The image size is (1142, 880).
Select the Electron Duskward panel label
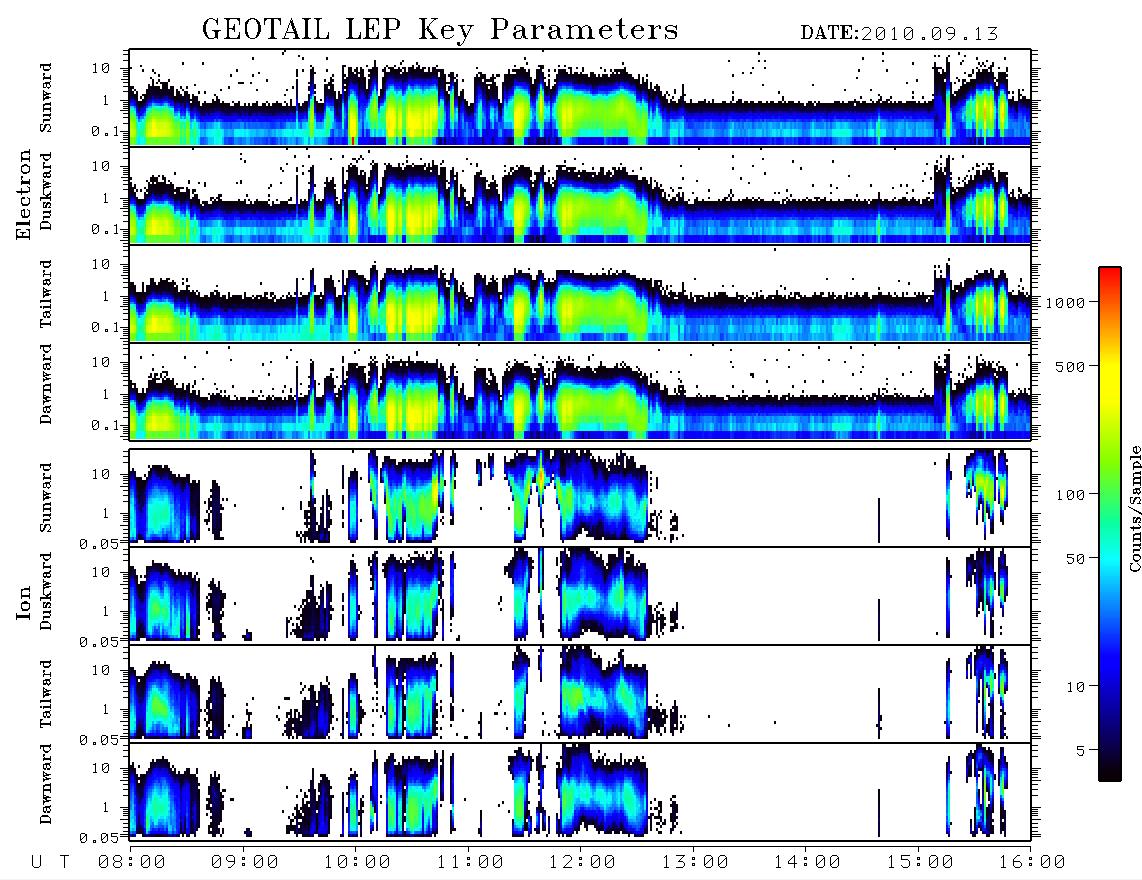click(46, 192)
